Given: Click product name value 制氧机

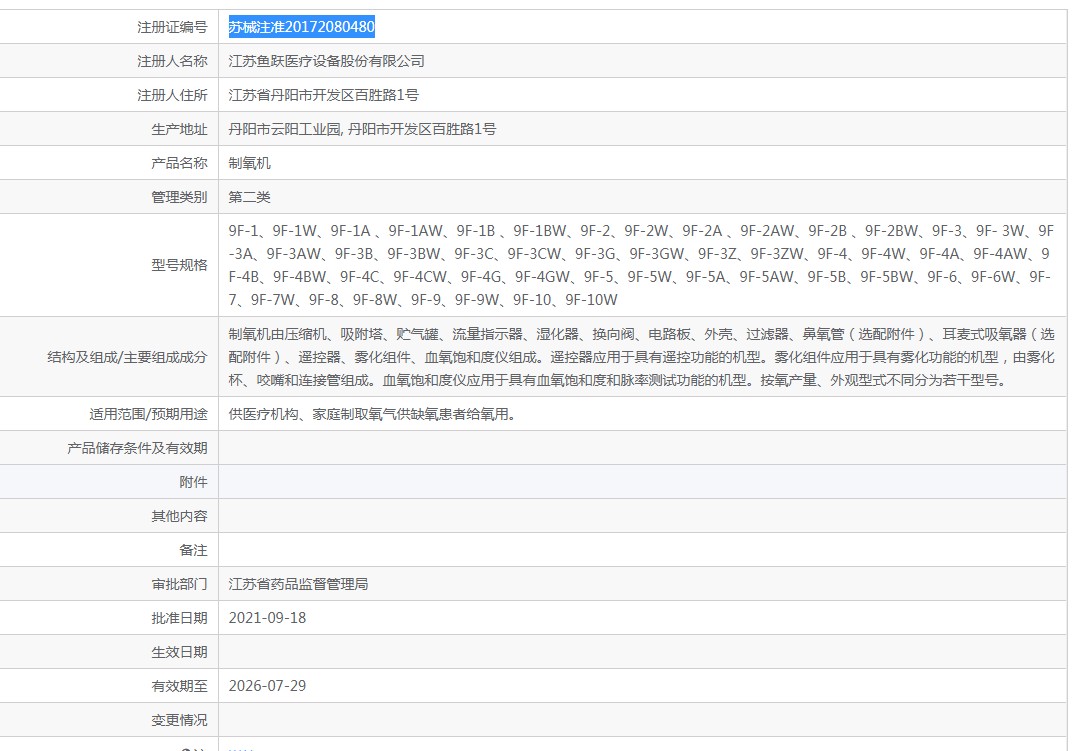Looking at the screenshot, I should (250, 163).
